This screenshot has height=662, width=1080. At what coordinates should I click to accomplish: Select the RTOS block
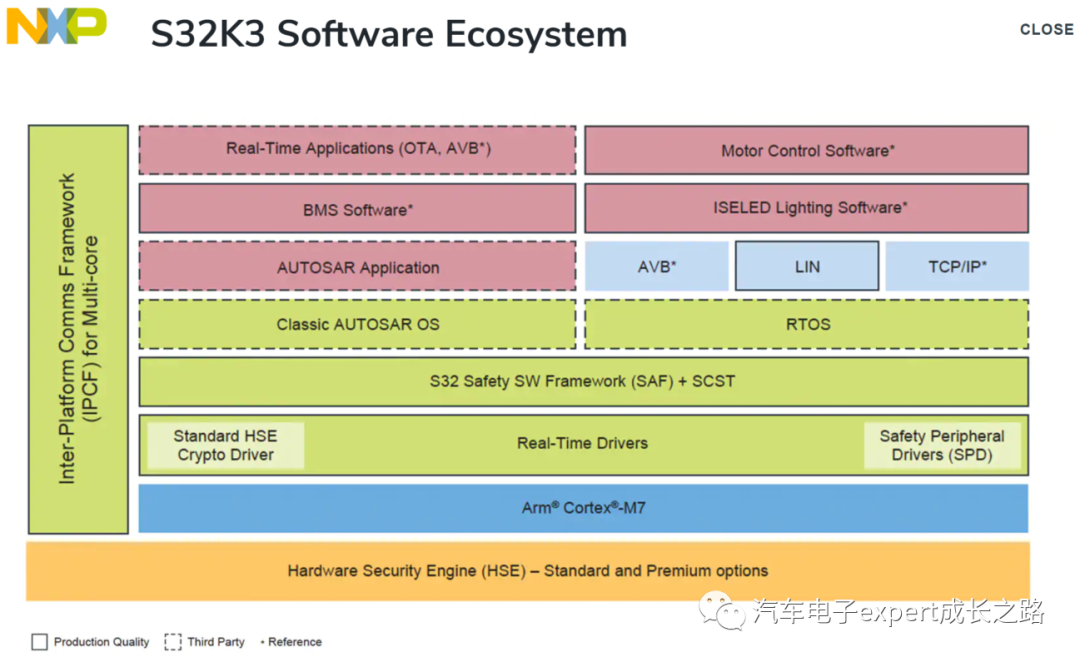tap(807, 324)
